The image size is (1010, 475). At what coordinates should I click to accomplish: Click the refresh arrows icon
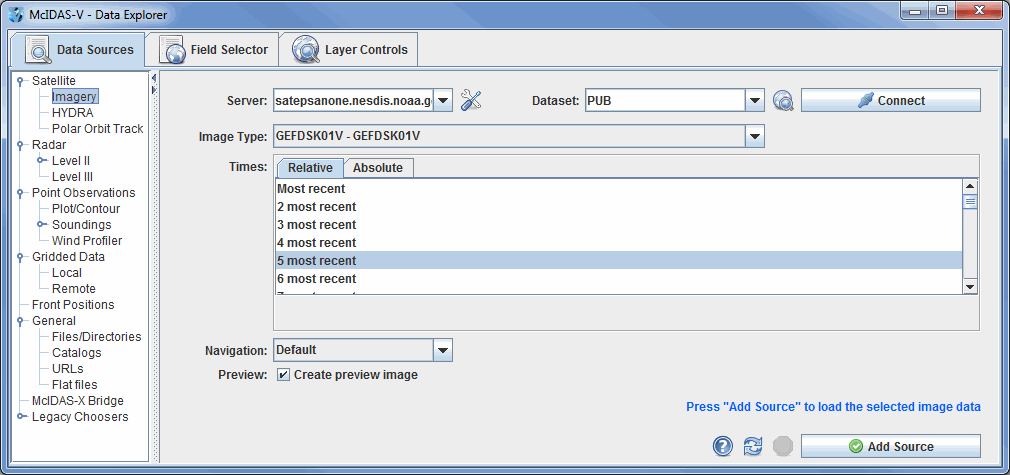(753, 446)
